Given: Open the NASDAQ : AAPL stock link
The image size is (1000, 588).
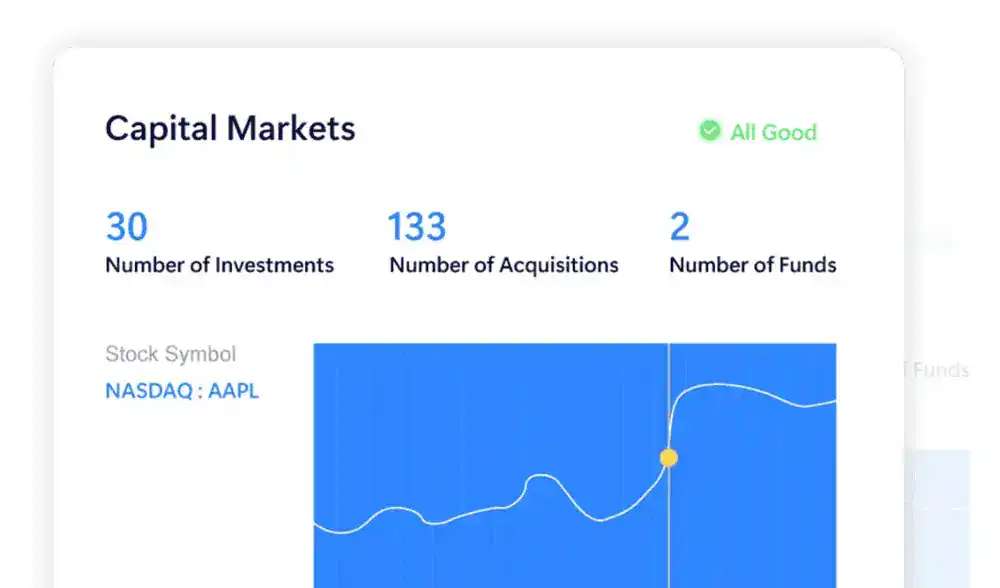Looking at the screenshot, I should 182,391.
